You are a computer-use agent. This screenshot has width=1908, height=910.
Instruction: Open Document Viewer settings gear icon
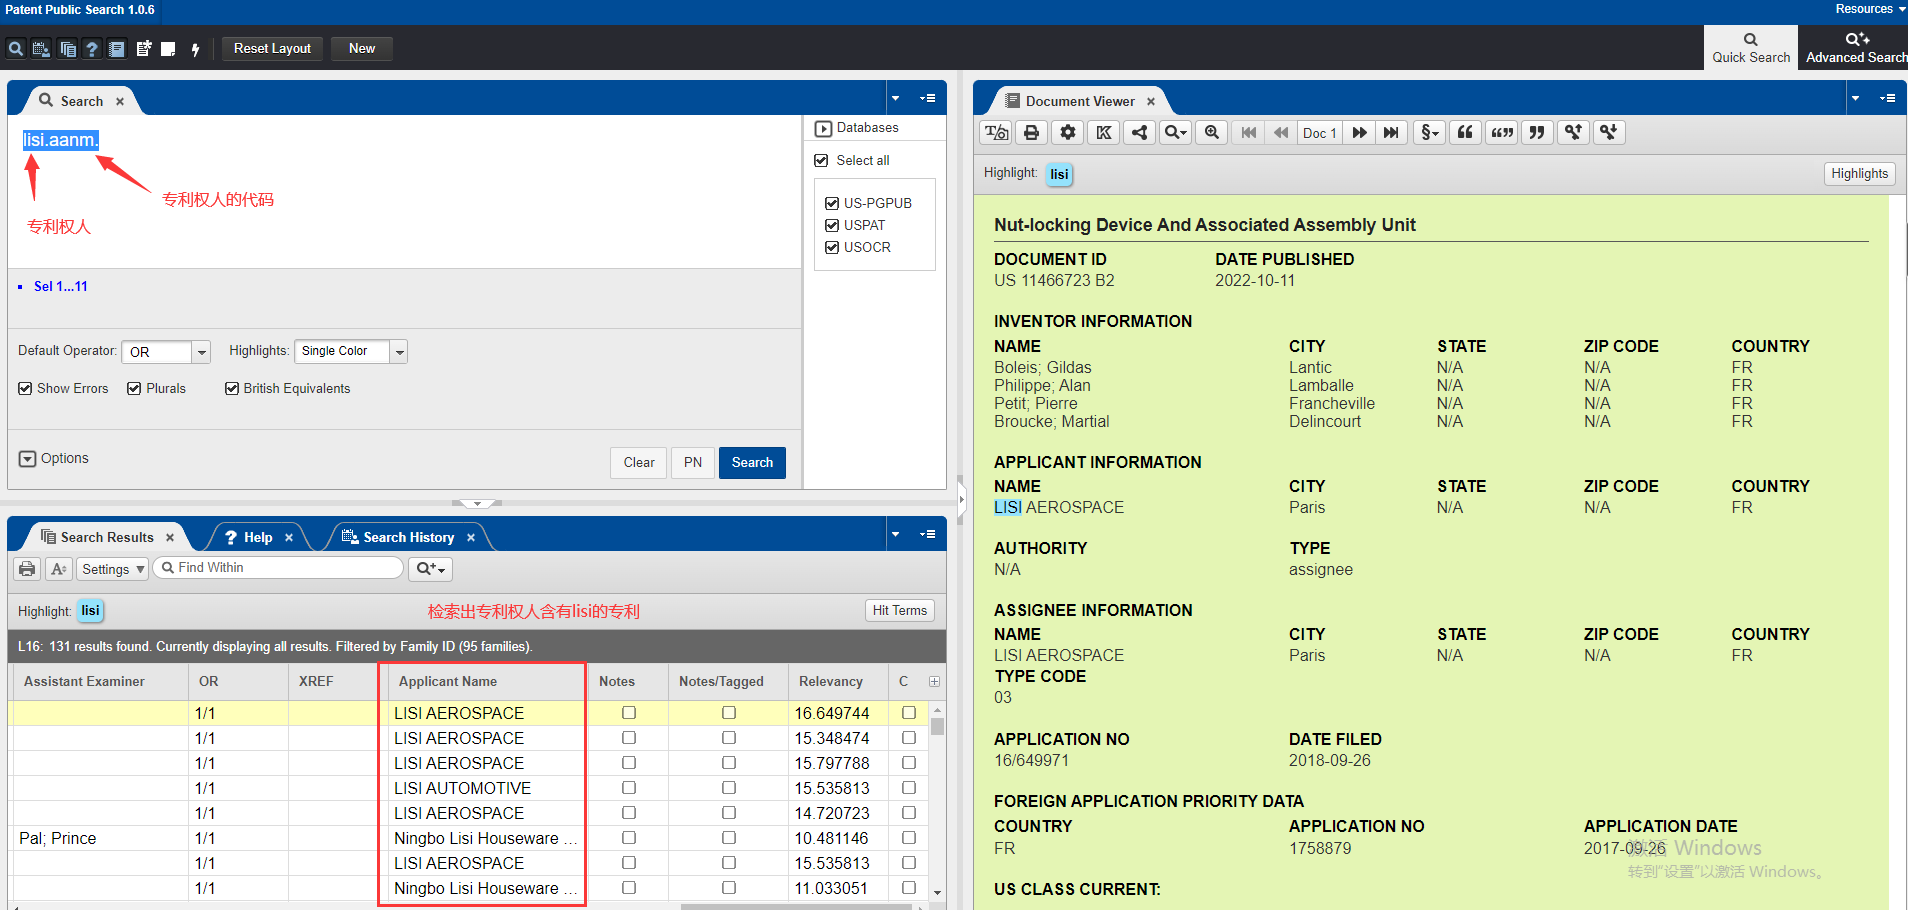click(x=1068, y=133)
